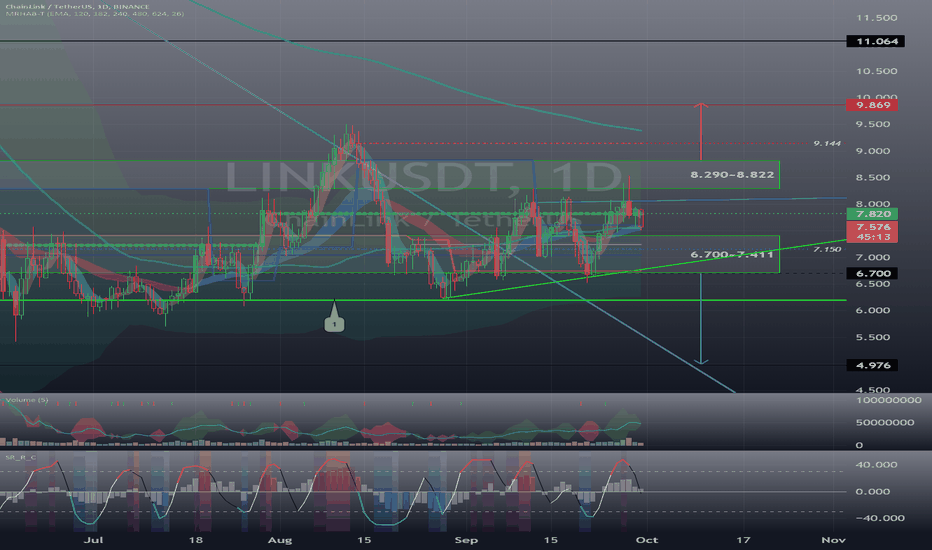Click the green 7.820 price label
This screenshot has height=550, width=932.
(872, 214)
